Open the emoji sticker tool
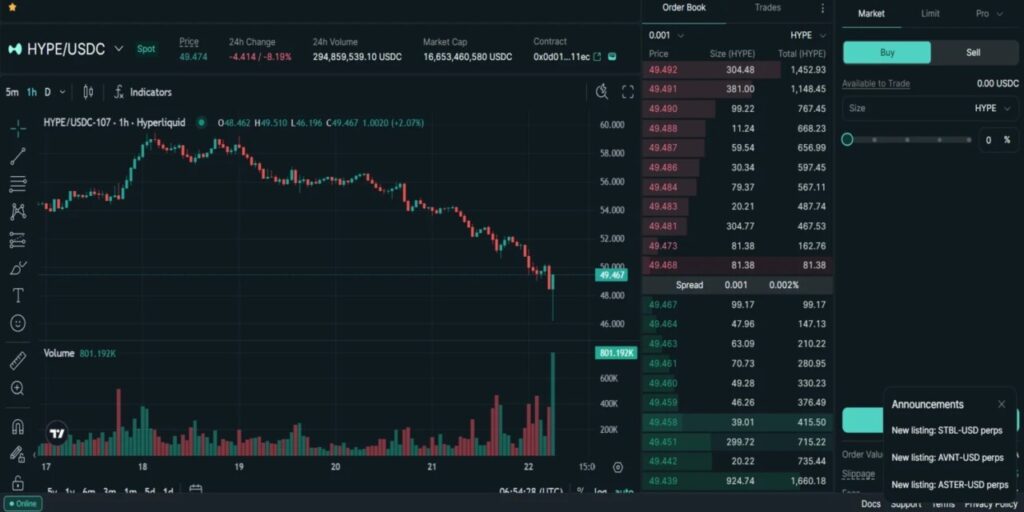The height and width of the screenshot is (512, 1024). [x=18, y=324]
